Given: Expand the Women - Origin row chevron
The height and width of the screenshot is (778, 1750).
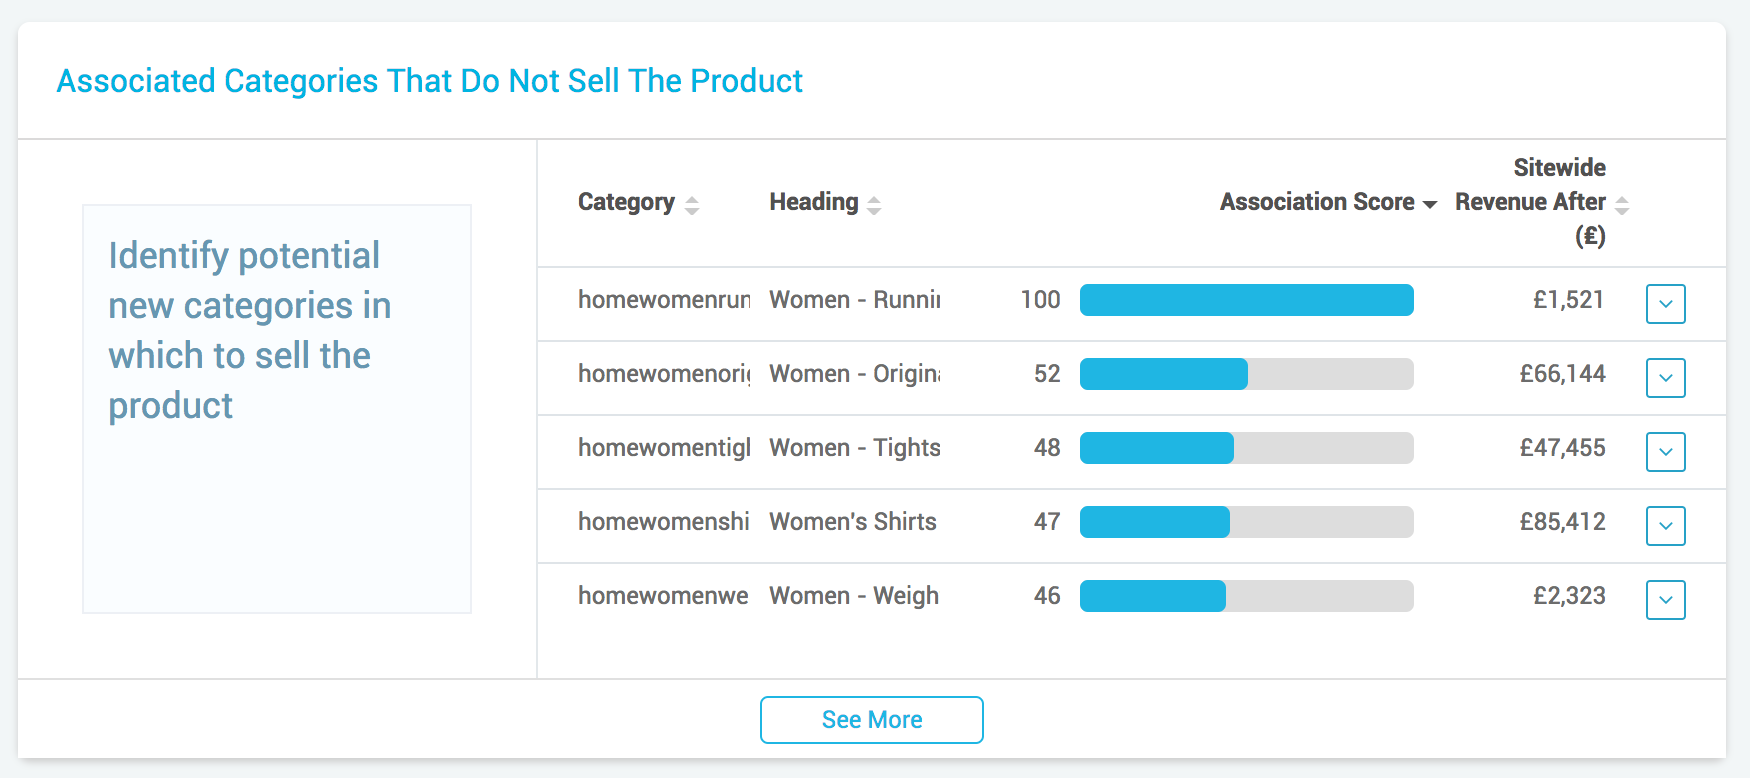Looking at the screenshot, I should click(x=1665, y=378).
